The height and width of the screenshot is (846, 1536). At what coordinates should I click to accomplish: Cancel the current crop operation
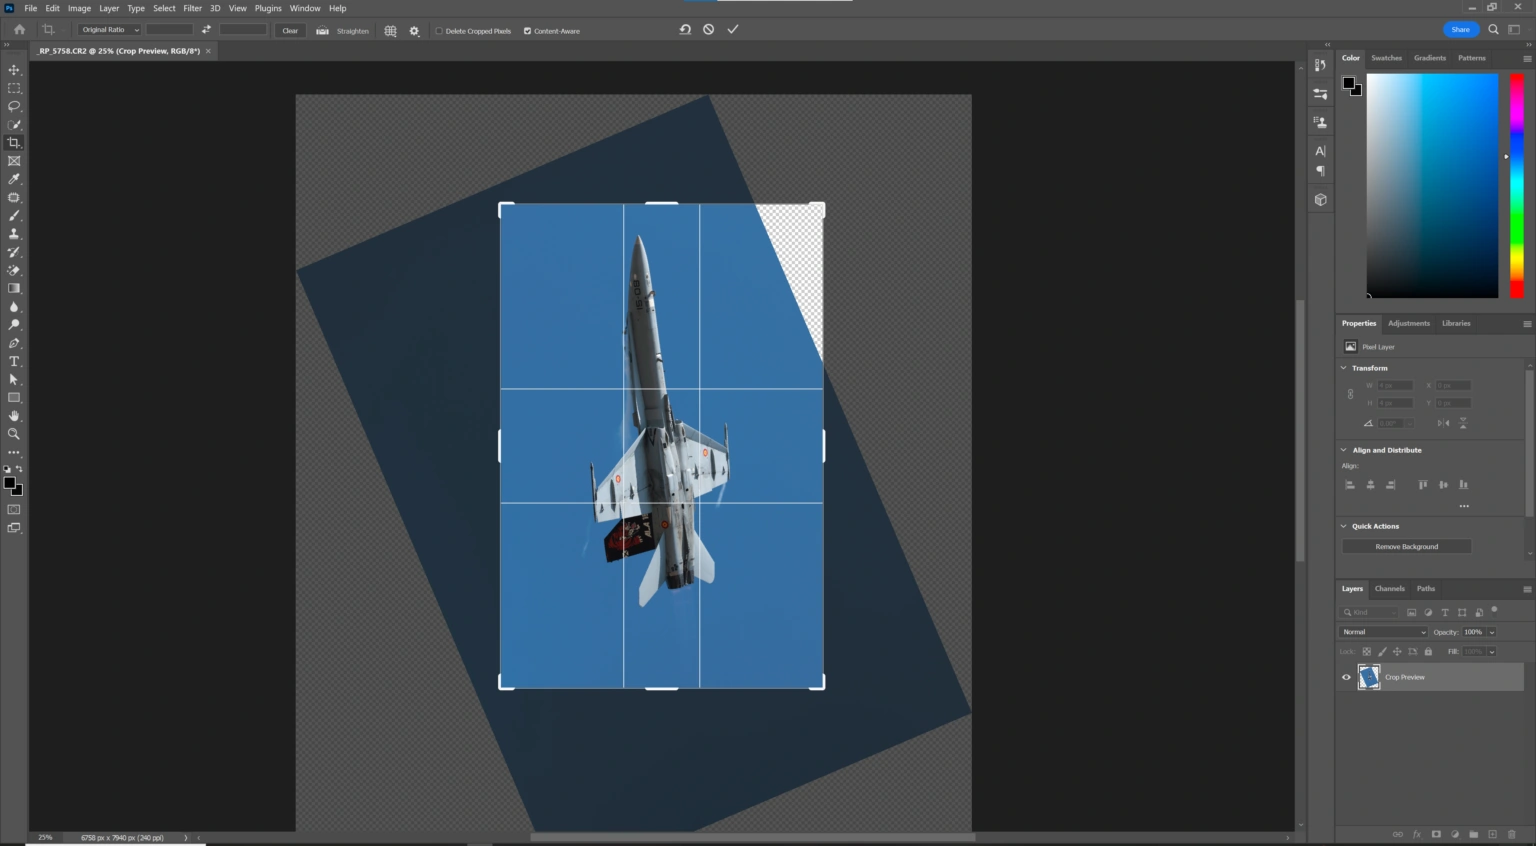tap(709, 30)
